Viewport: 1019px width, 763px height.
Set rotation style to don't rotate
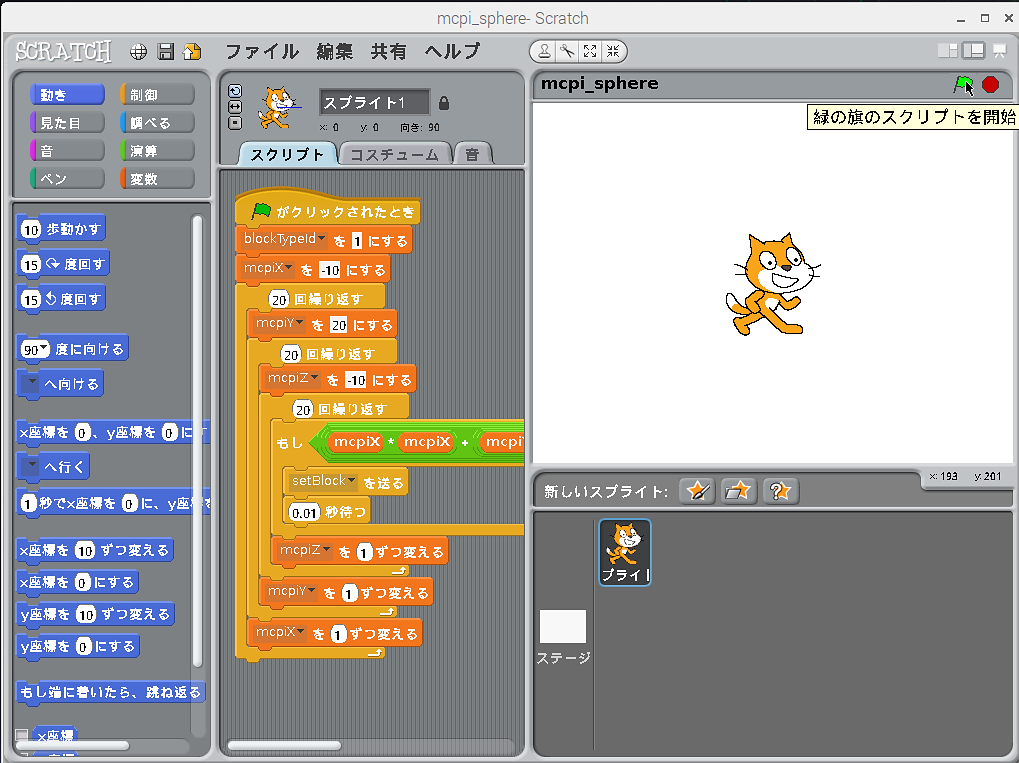pyautogui.click(x=235, y=122)
